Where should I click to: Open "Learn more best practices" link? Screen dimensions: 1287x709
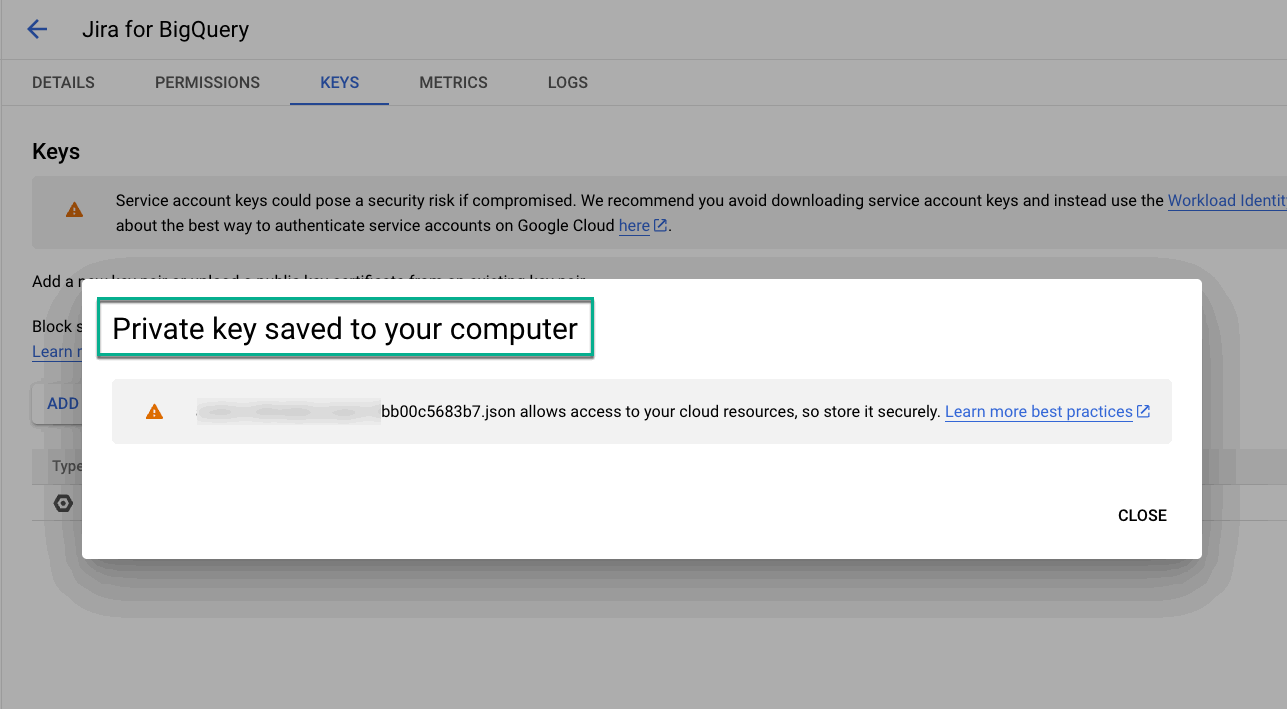pyautogui.click(x=1037, y=410)
